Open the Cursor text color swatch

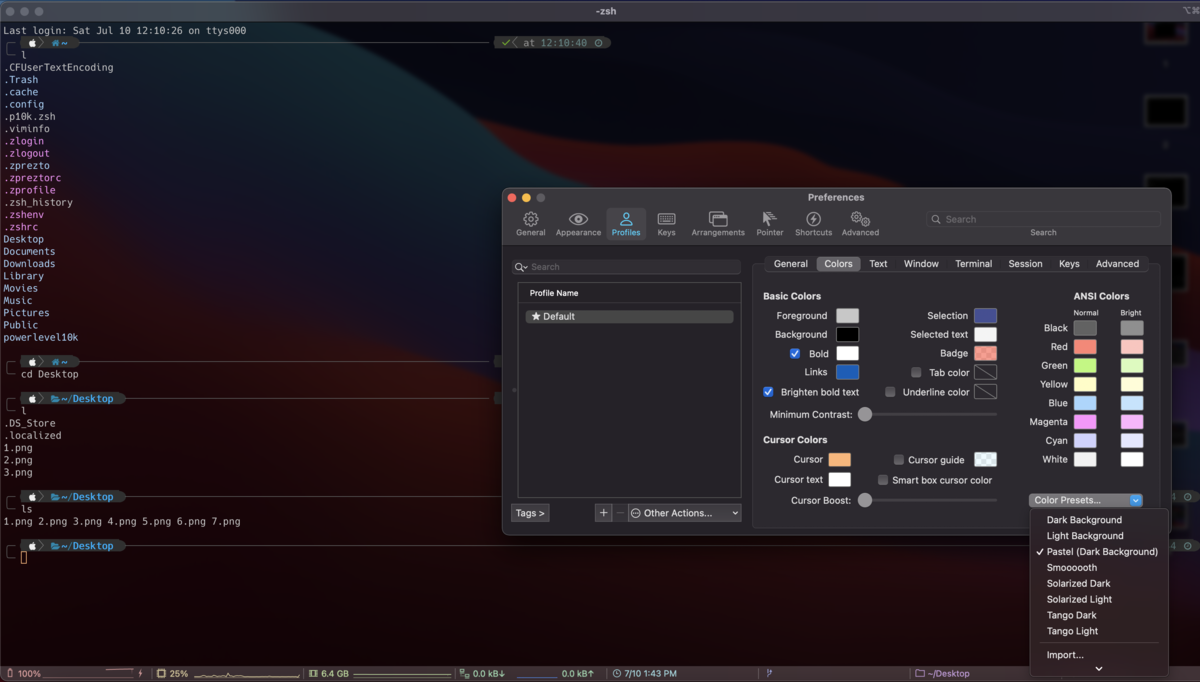tap(839, 480)
